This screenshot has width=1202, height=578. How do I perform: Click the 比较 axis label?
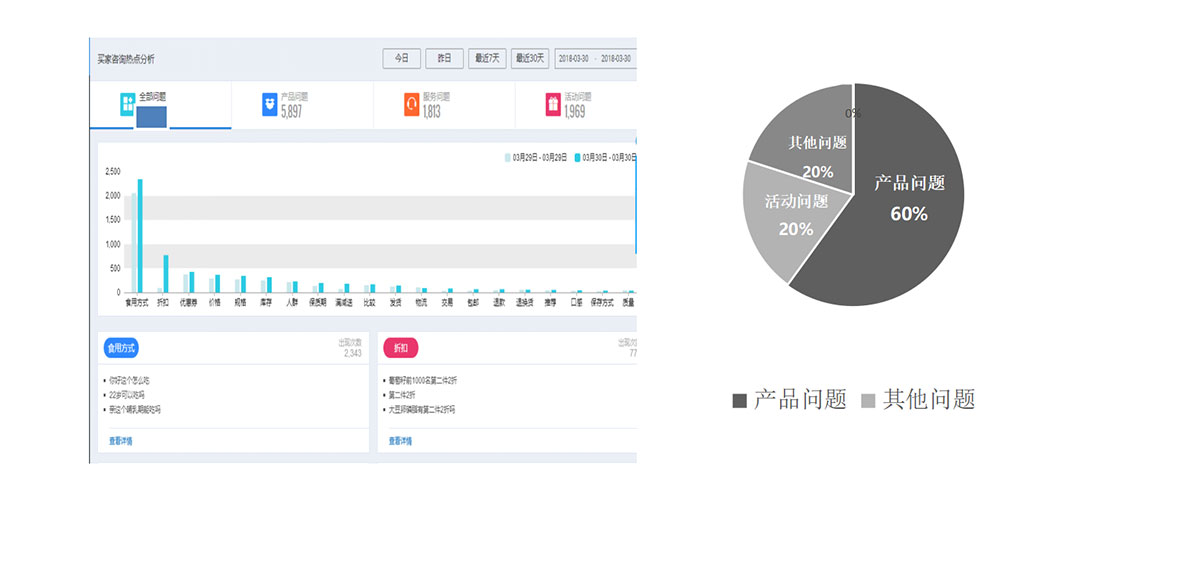click(x=369, y=301)
